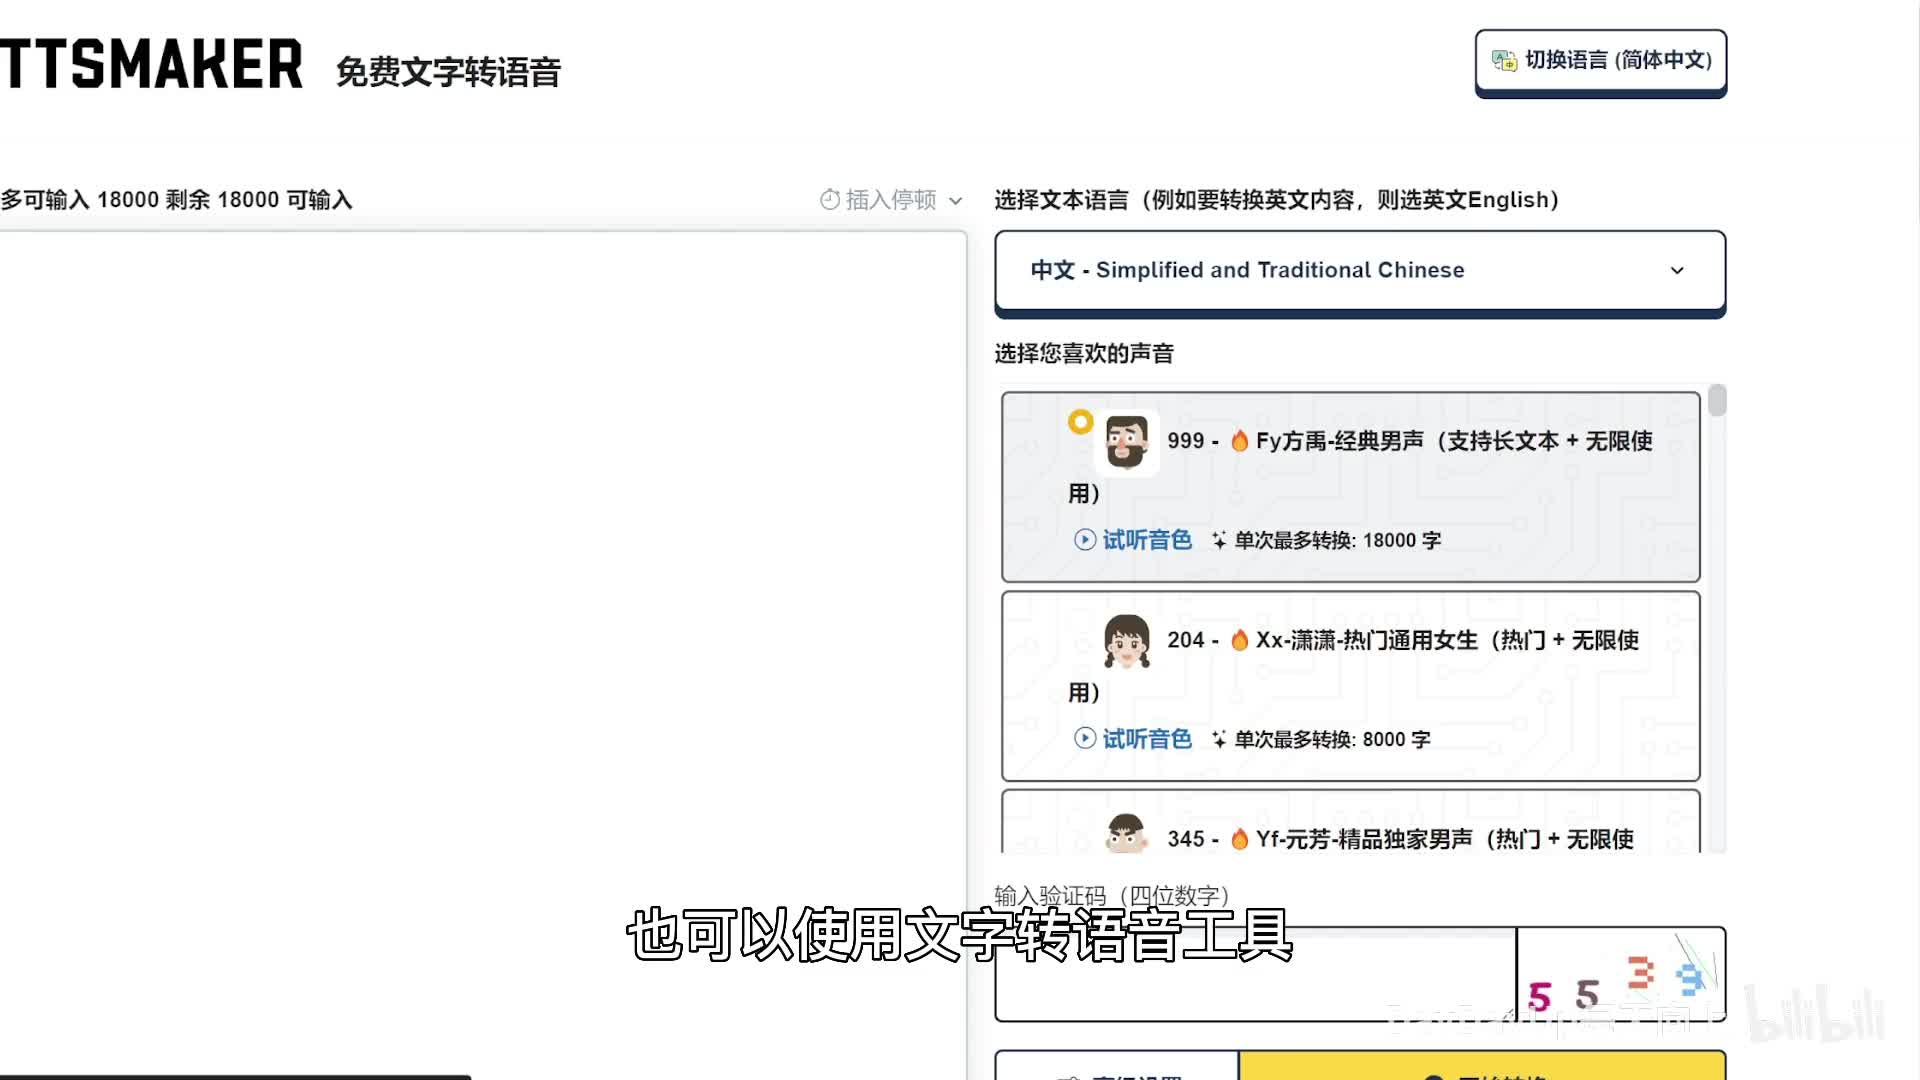The image size is (1920, 1080).
Task: Select the 204 Xx-潇潇 voice card
Action: click(1350, 686)
